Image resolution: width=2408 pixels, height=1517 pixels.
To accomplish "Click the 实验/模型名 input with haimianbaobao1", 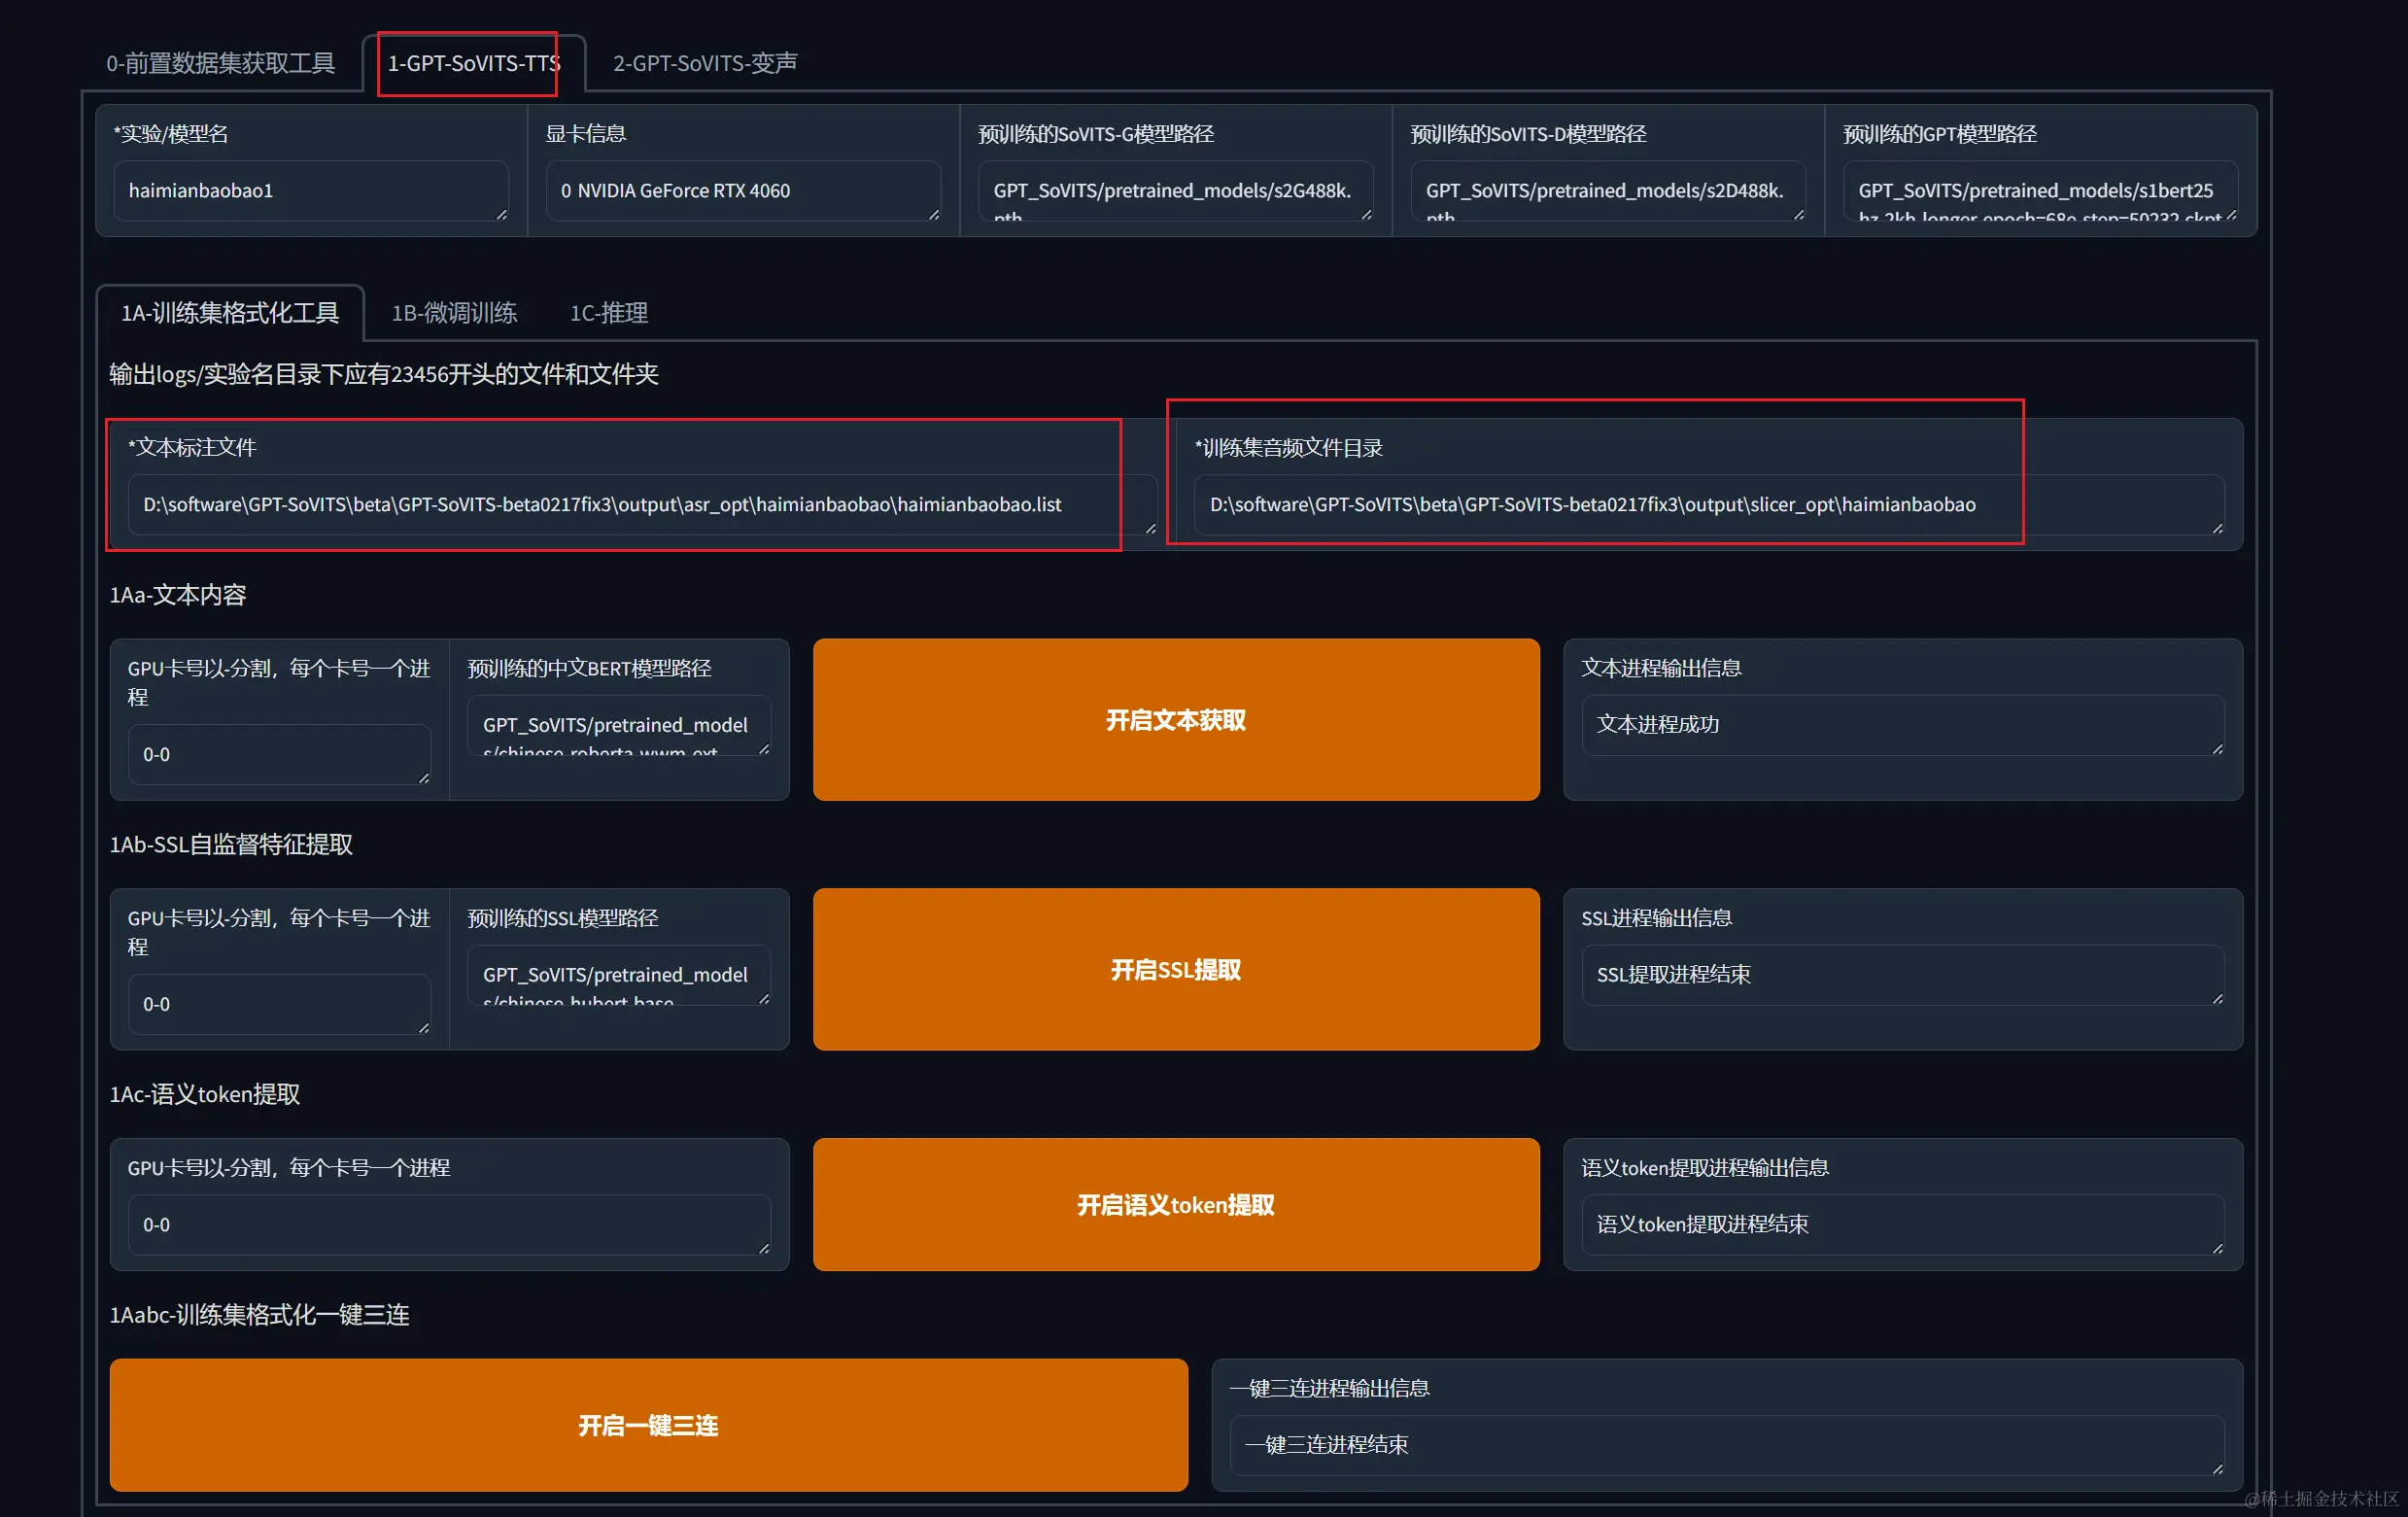I will [x=310, y=190].
